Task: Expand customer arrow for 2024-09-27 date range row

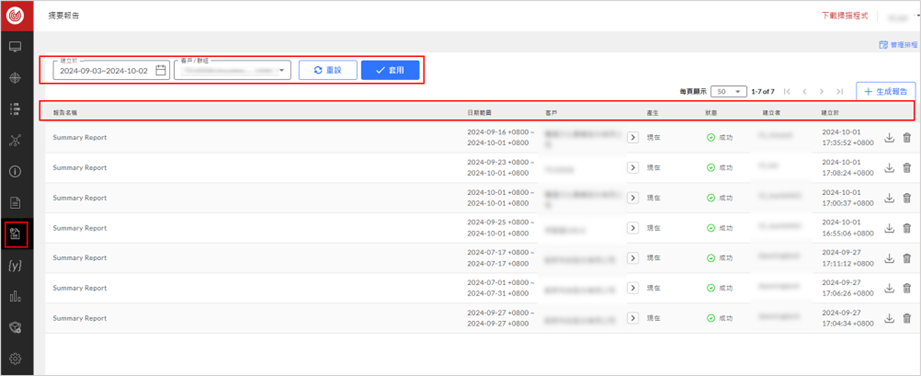Action: [x=633, y=318]
